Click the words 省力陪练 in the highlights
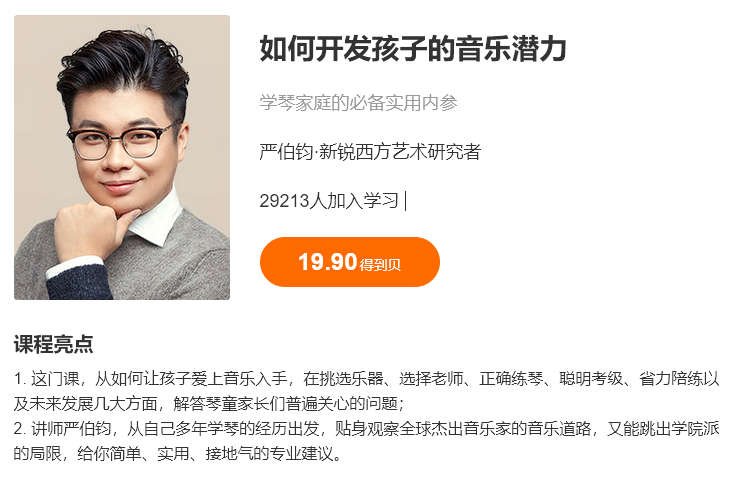The height and width of the screenshot is (478, 745). pyautogui.click(x=671, y=379)
